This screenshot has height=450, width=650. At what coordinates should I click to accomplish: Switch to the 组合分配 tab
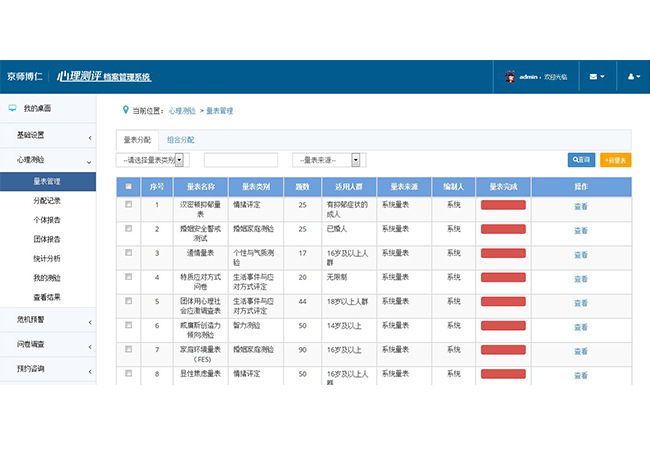click(x=180, y=140)
